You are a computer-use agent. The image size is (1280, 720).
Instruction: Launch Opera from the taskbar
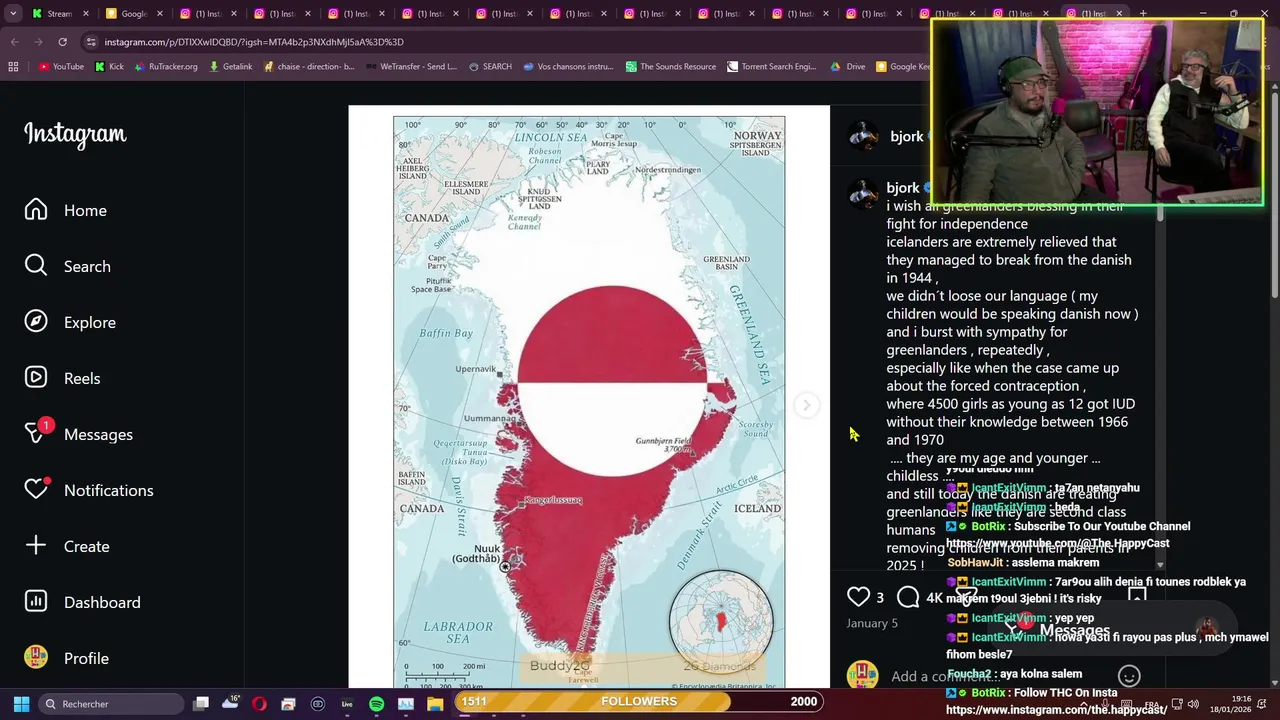point(259,704)
